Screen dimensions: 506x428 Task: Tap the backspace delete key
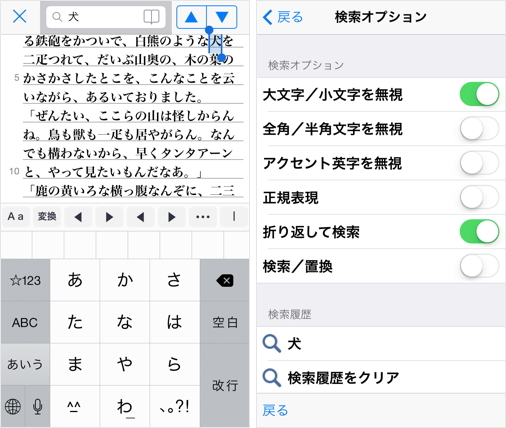(225, 280)
